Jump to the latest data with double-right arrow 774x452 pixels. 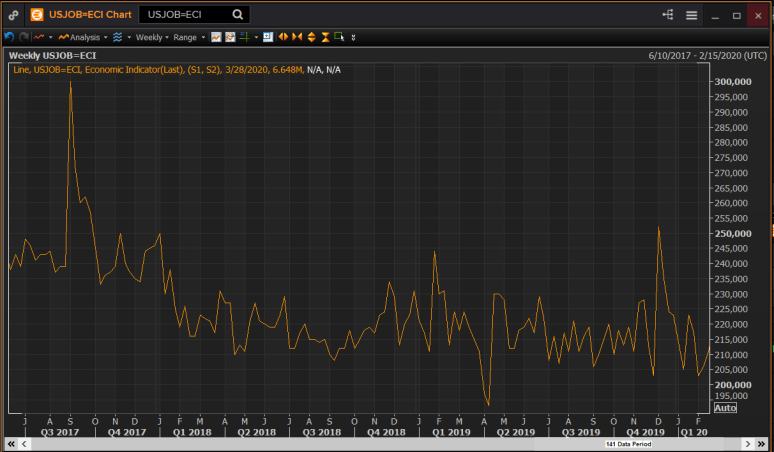coord(761,443)
